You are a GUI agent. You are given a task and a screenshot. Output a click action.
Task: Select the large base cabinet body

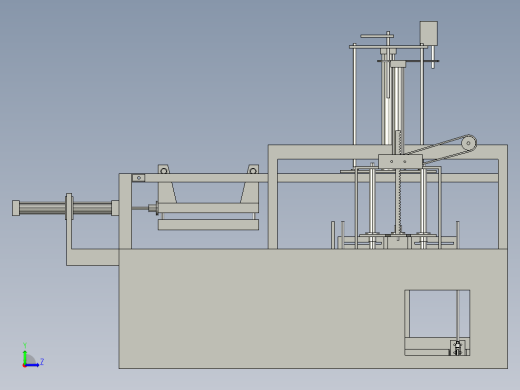tap(313, 309)
